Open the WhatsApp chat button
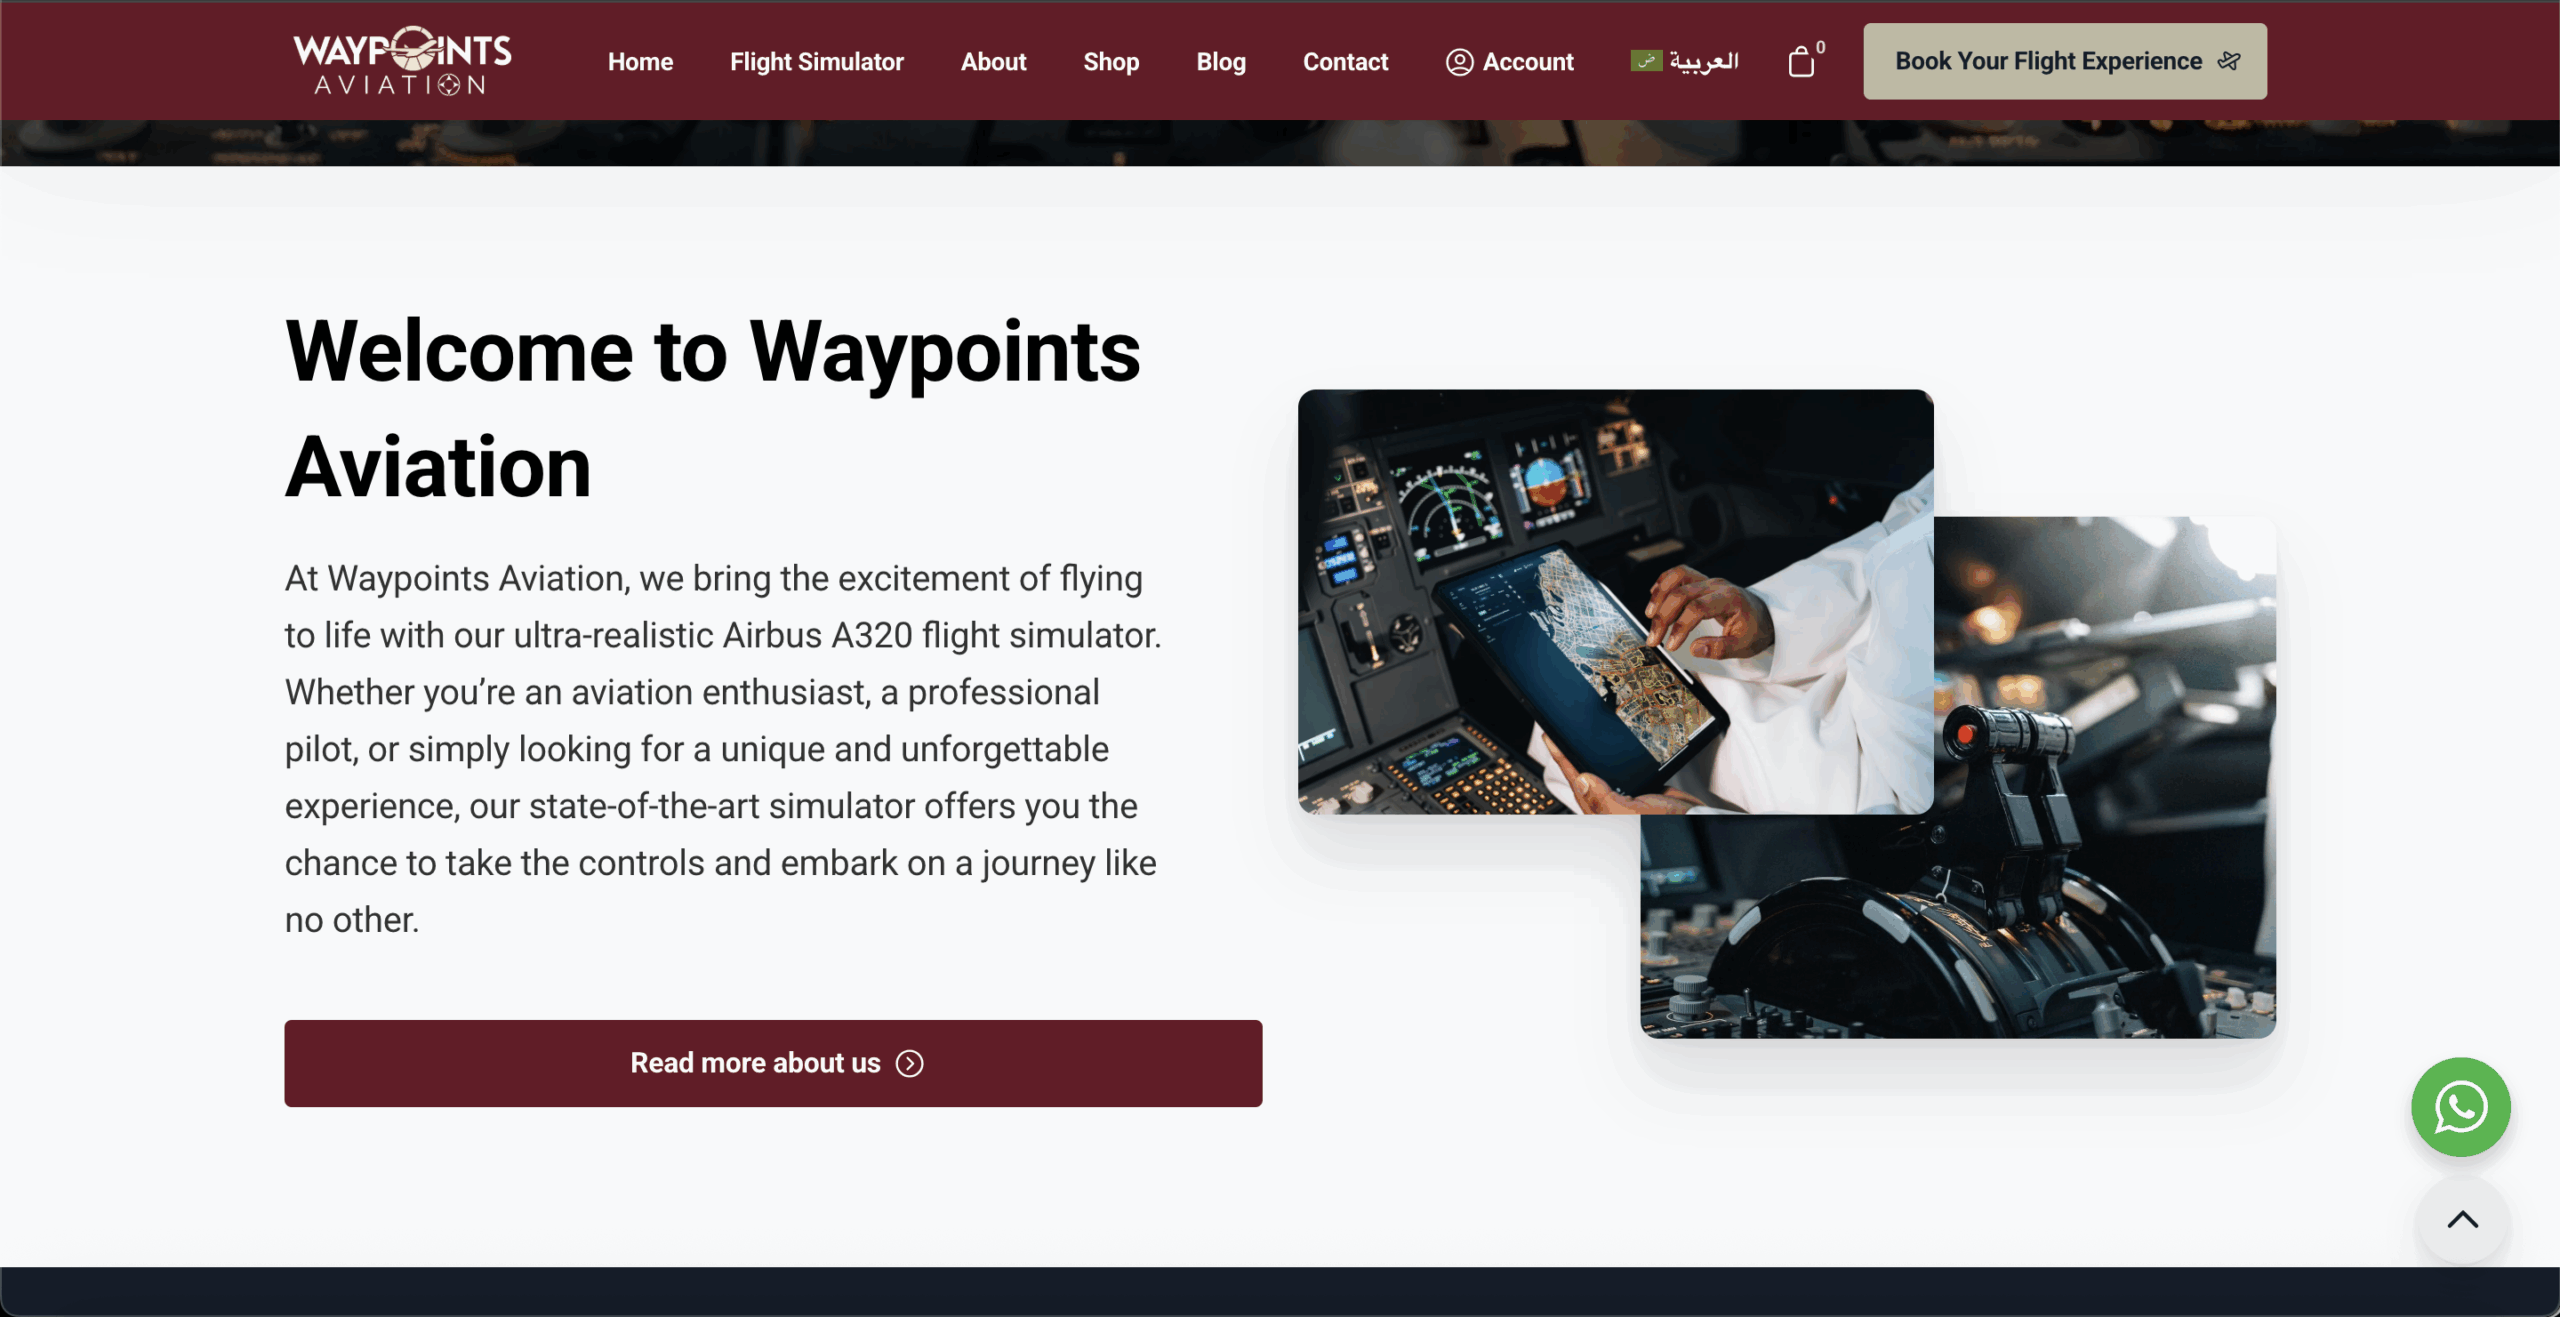 pyautogui.click(x=2460, y=1107)
